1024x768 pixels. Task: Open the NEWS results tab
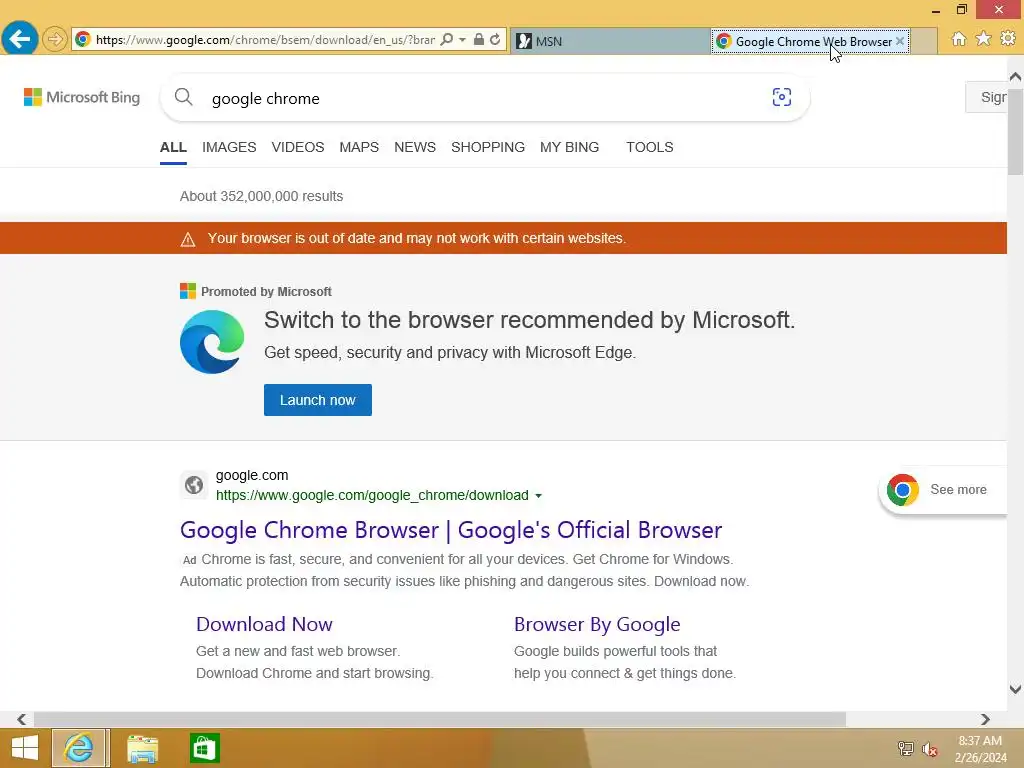(415, 148)
